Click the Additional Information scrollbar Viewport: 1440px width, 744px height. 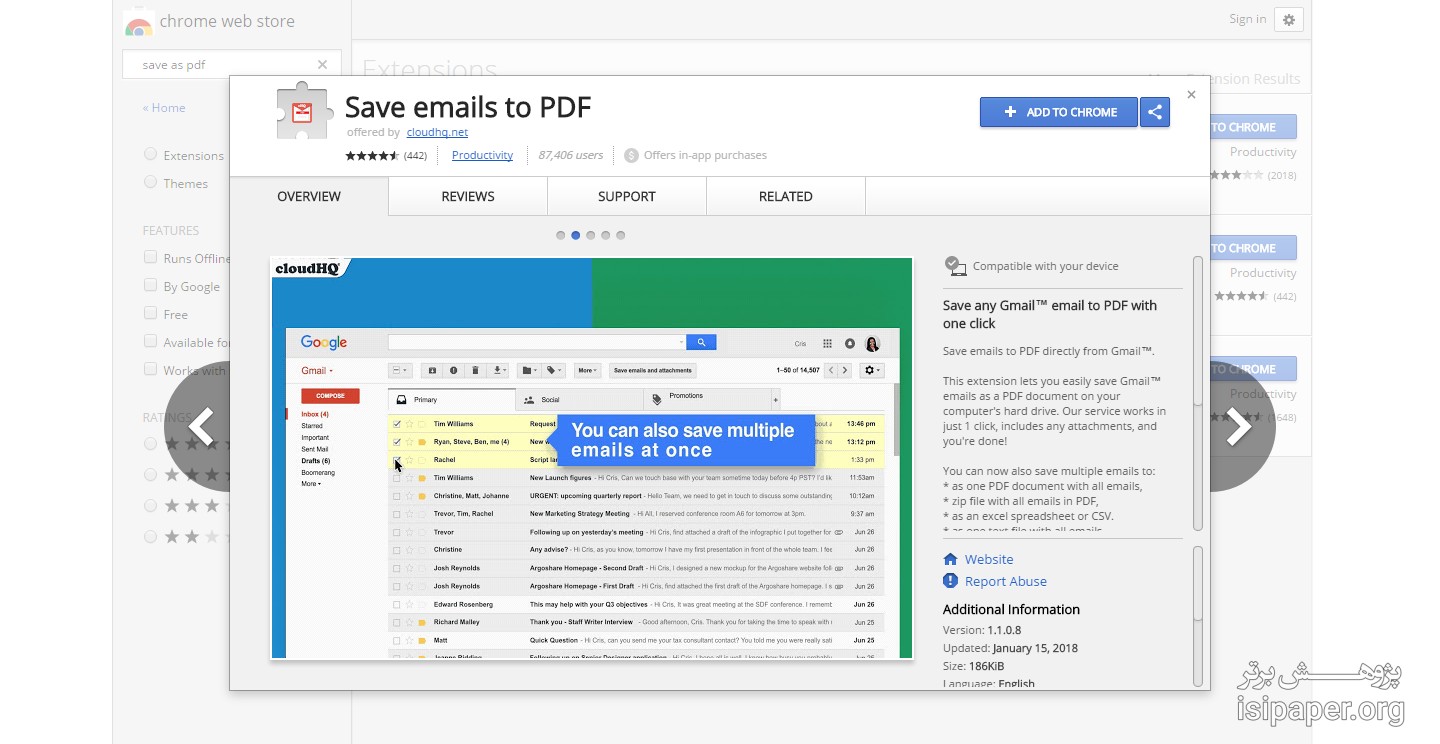pyautogui.click(x=1197, y=616)
